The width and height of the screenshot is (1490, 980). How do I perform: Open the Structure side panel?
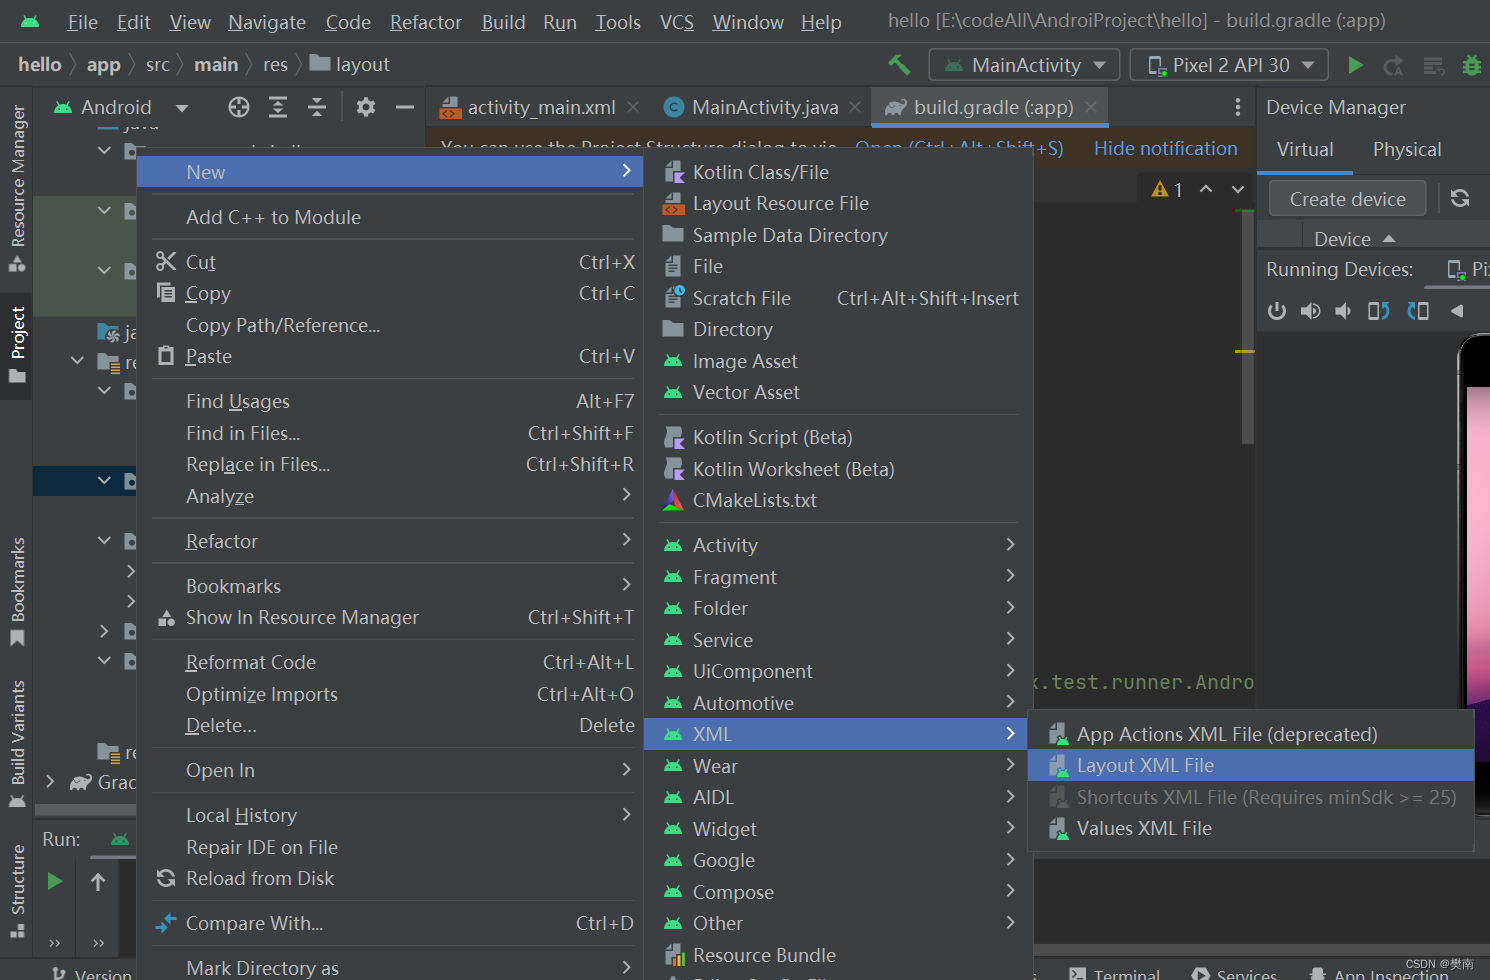coord(17,890)
